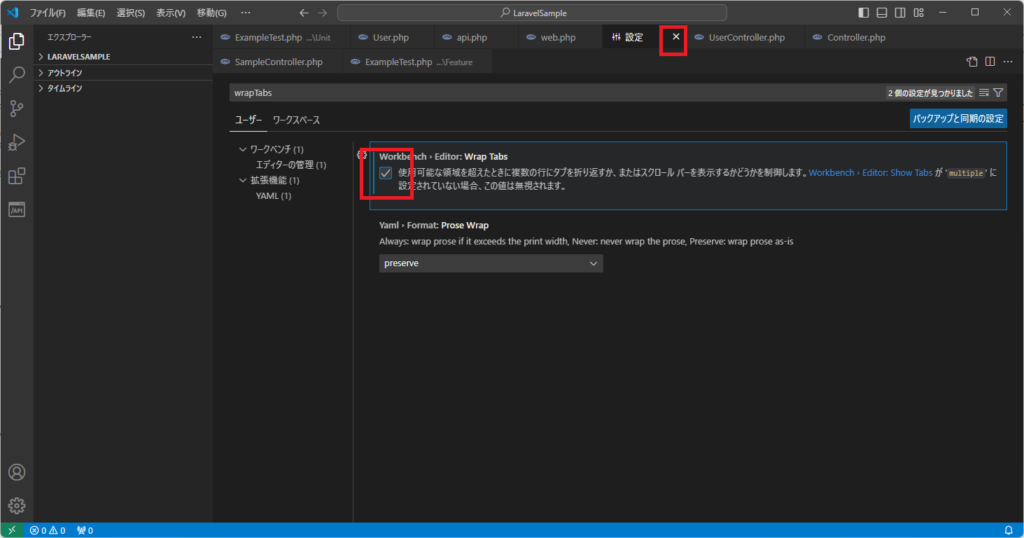Select the ワークスペース settings scope tab
This screenshot has width=1024, height=538.
coord(296,120)
